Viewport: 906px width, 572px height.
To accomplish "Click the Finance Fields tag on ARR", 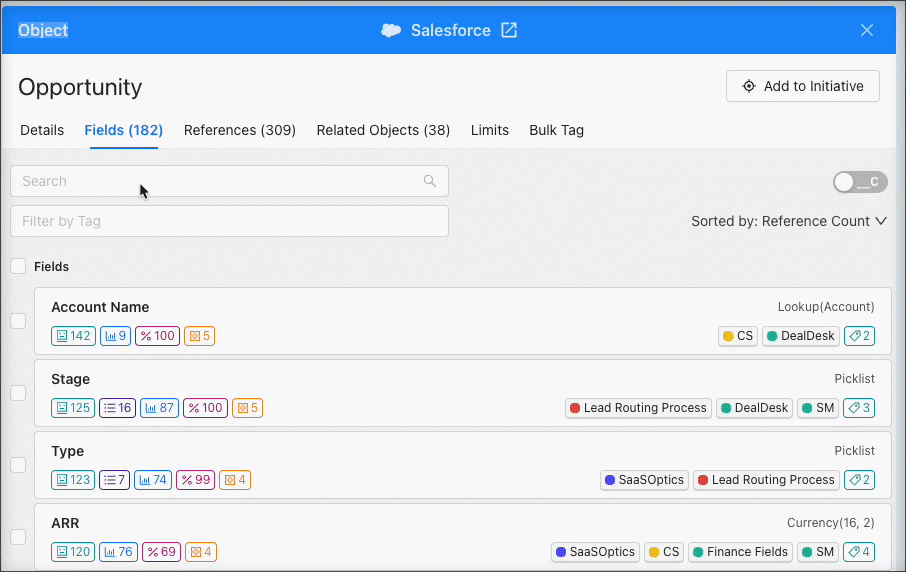I will [740, 552].
